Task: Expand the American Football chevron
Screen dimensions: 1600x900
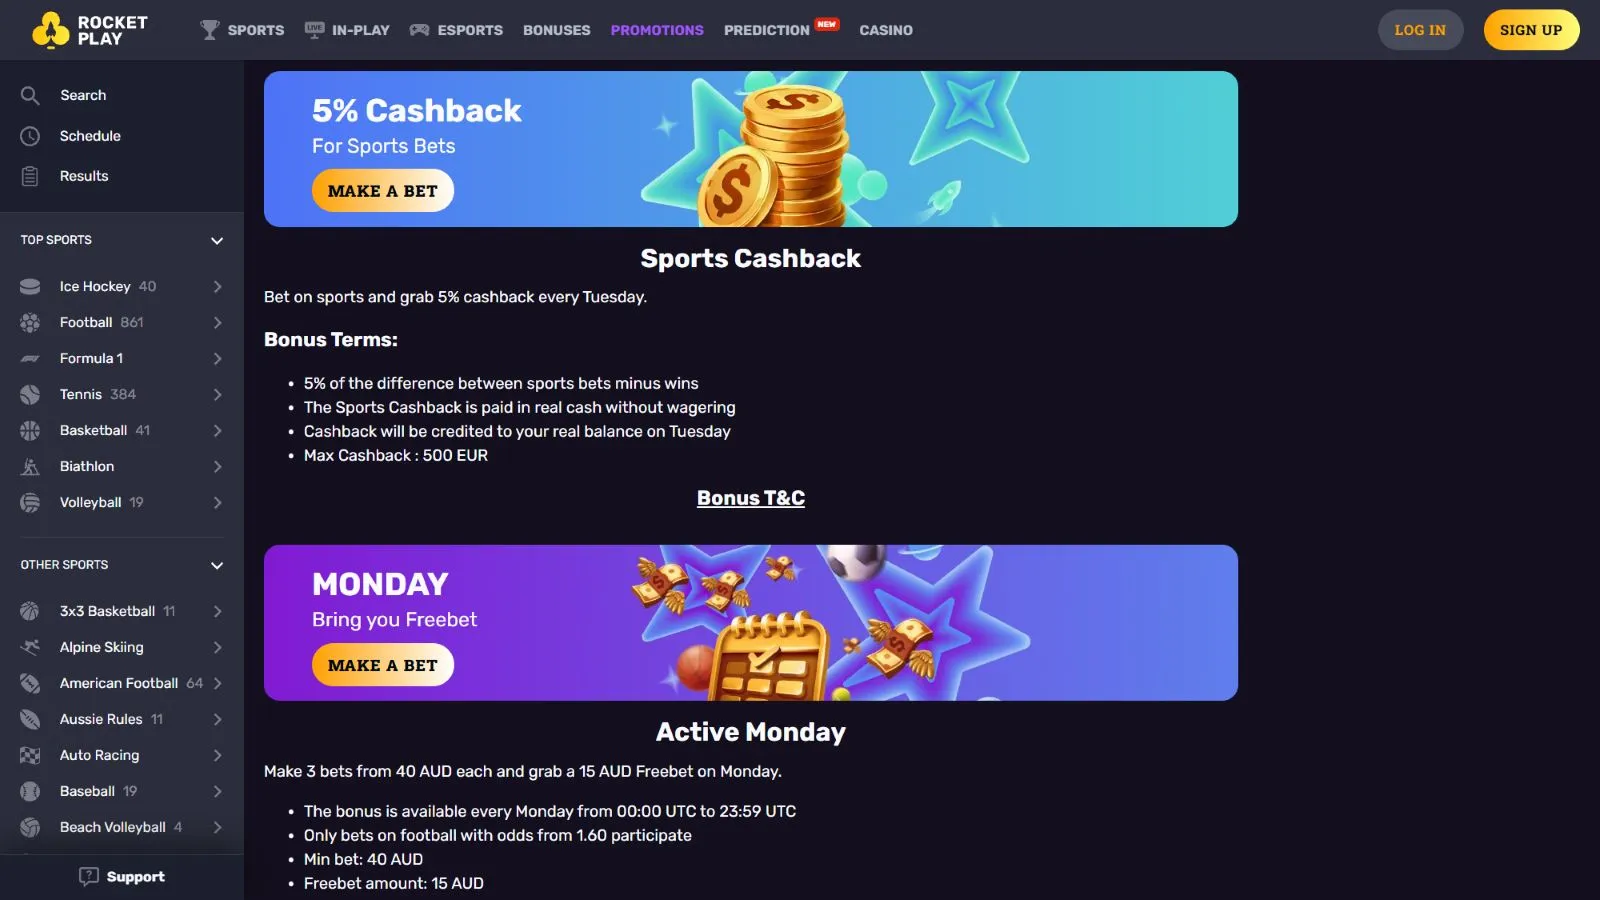Action: (x=217, y=684)
